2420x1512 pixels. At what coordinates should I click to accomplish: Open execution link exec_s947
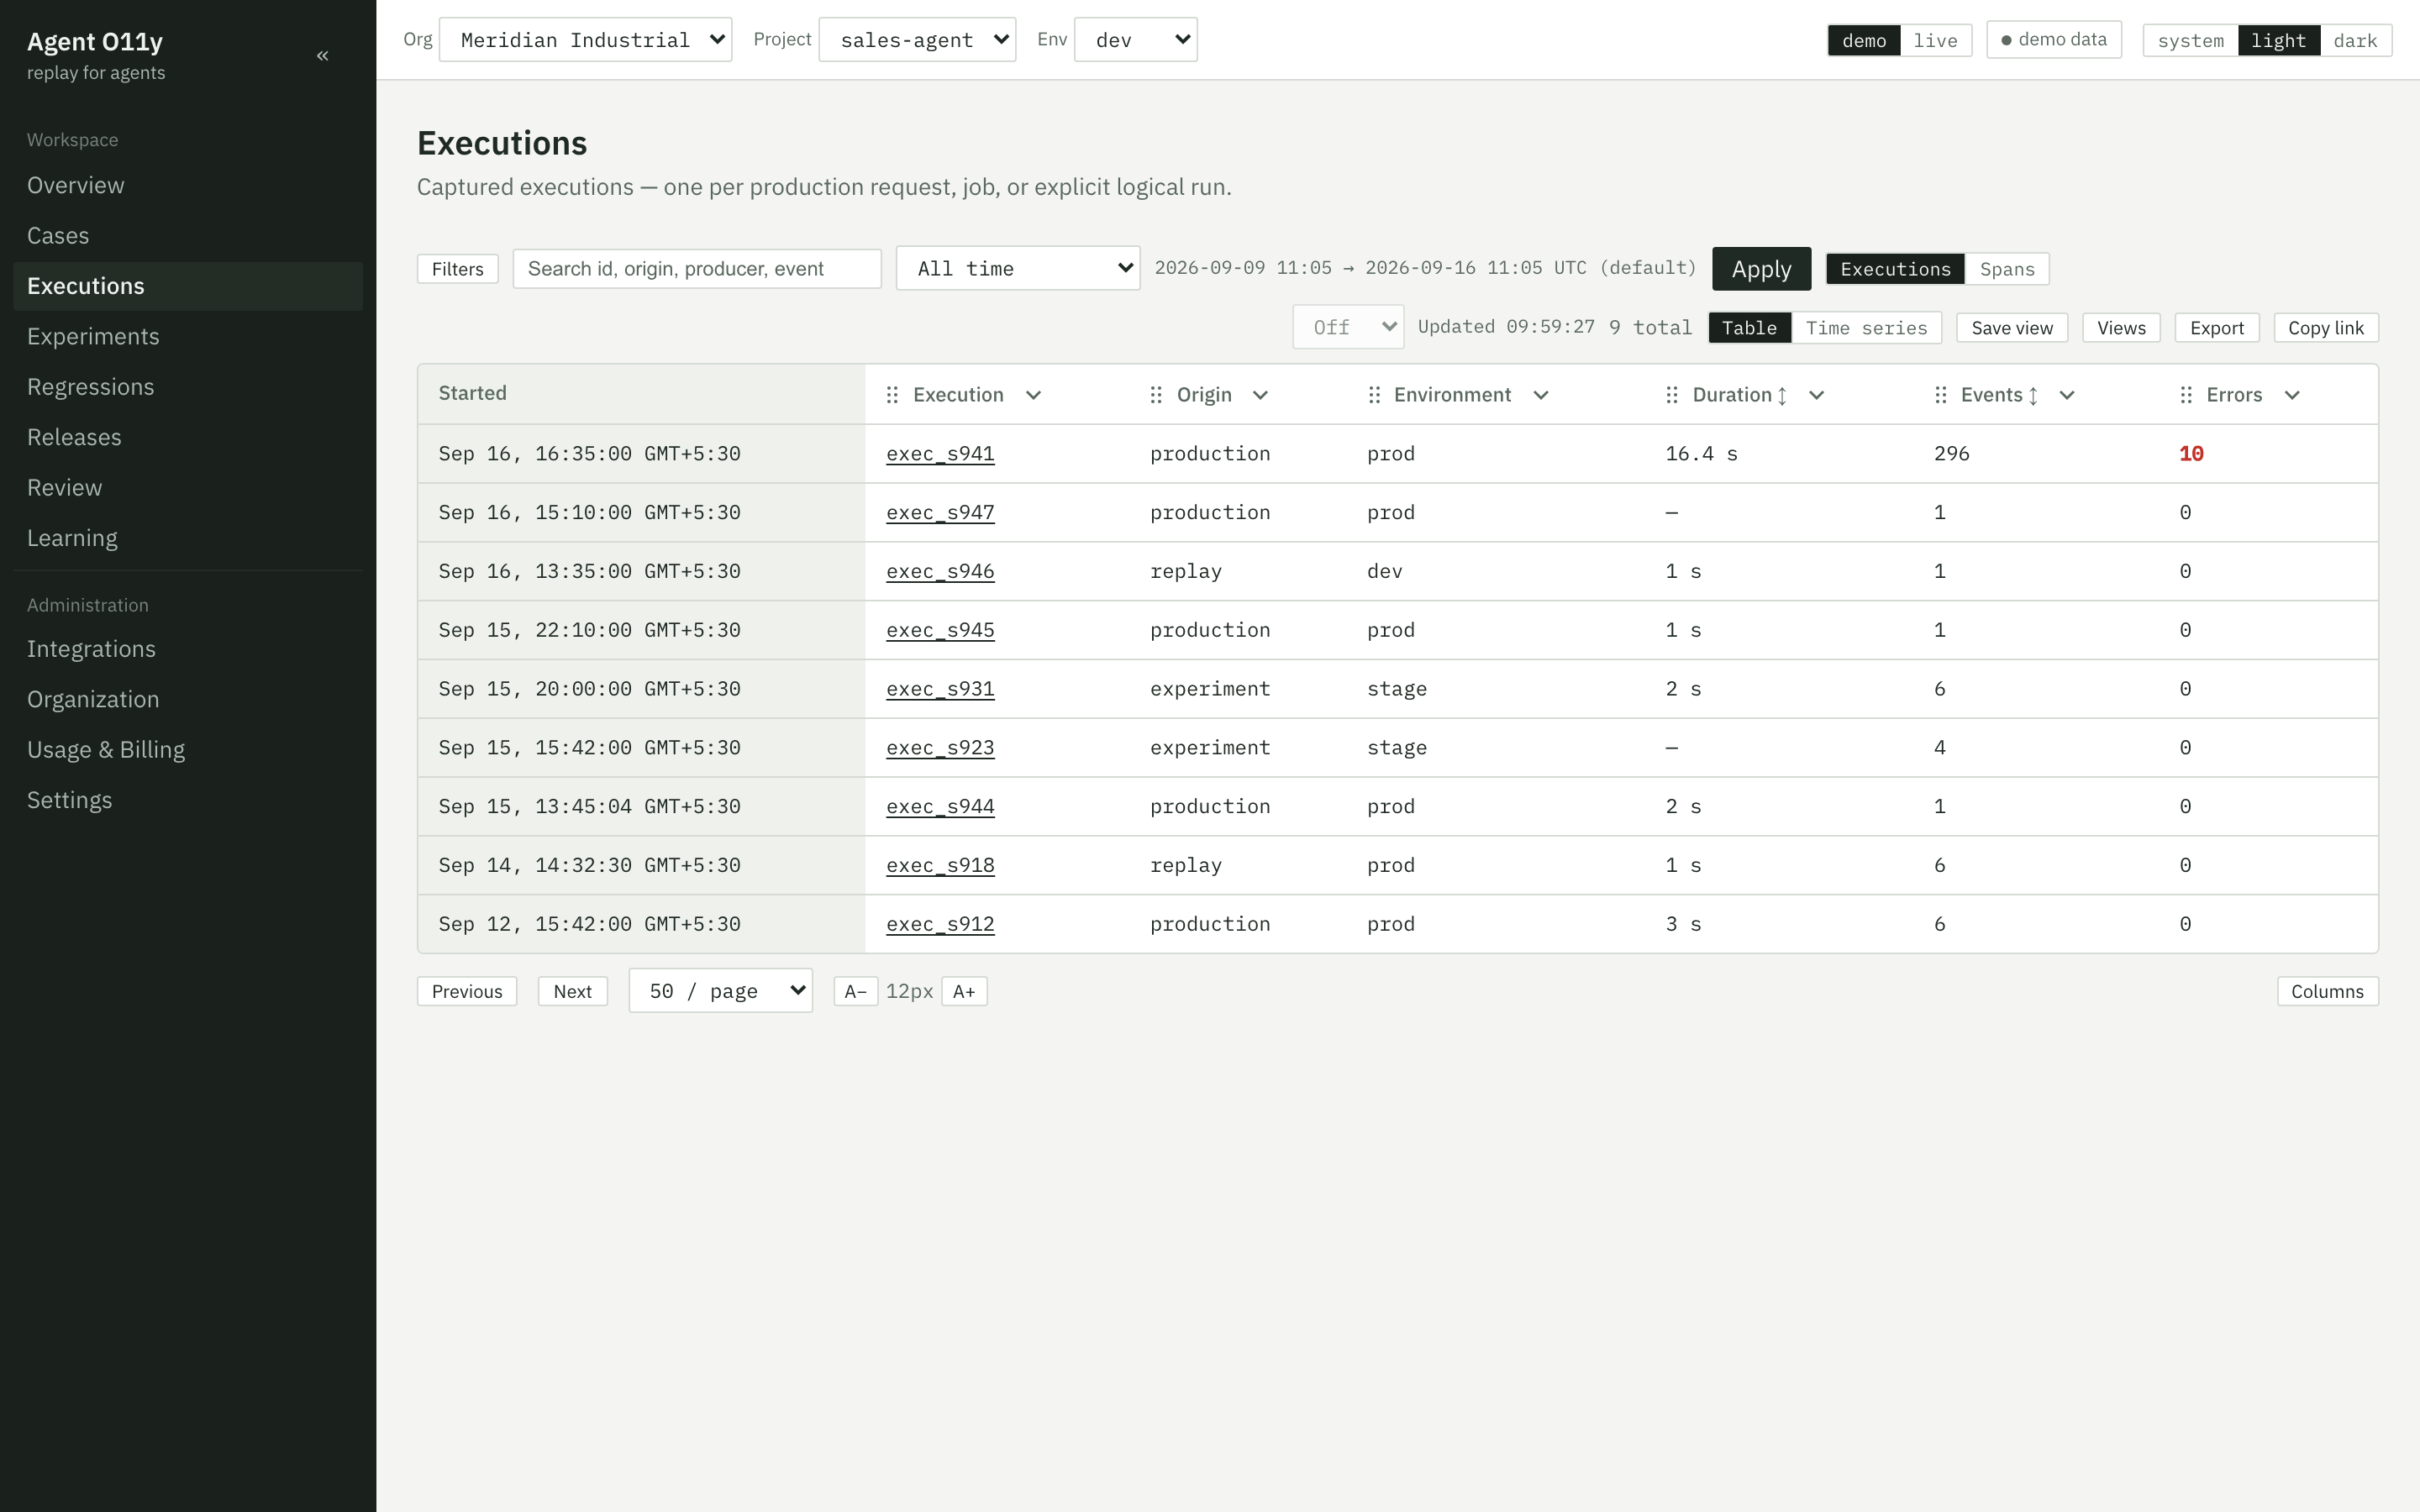pyautogui.click(x=940, y=513)
